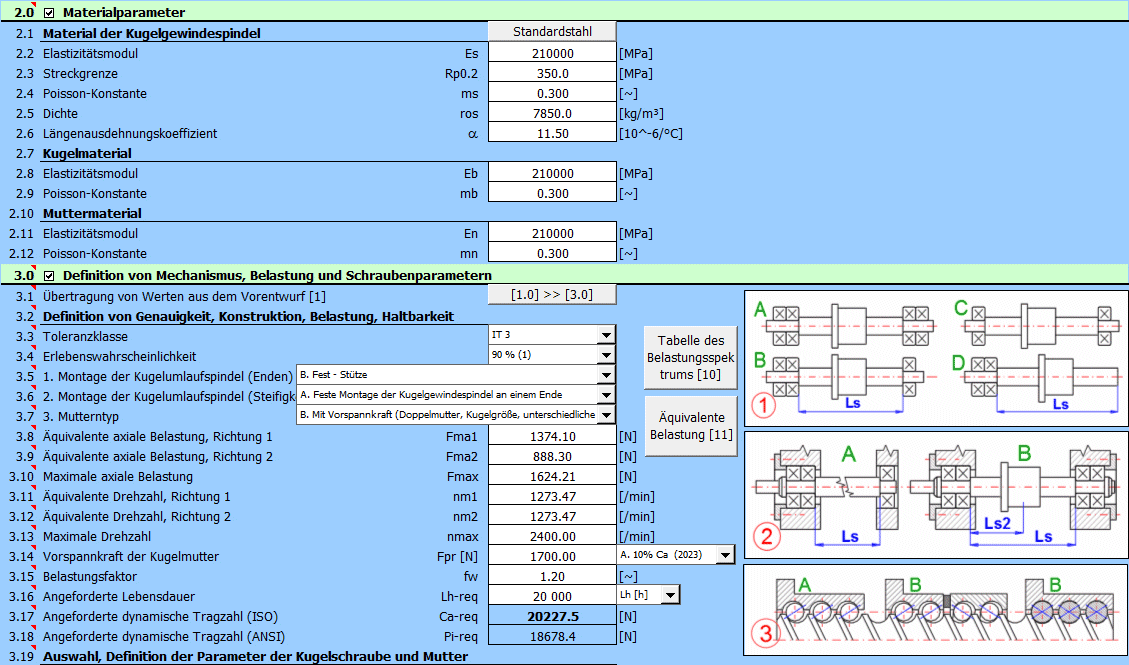This screenshot has width=1129, height=665.
Task: Open Äquivalente Belastung [11] button
Action: [689, 425]
